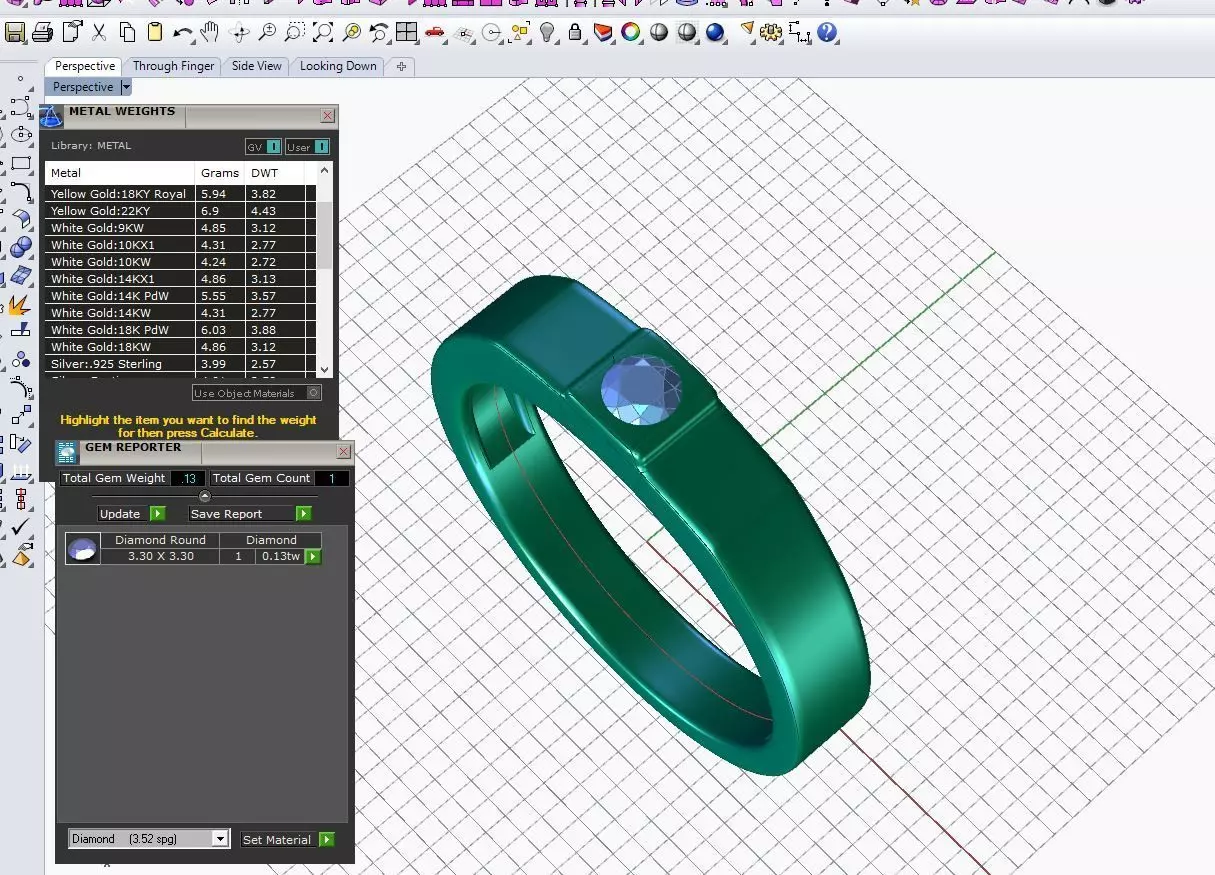This screenshot has height=875, width=1215.
Task: Select the Explode tool in left toolbar
Action: tap(20, 305)
